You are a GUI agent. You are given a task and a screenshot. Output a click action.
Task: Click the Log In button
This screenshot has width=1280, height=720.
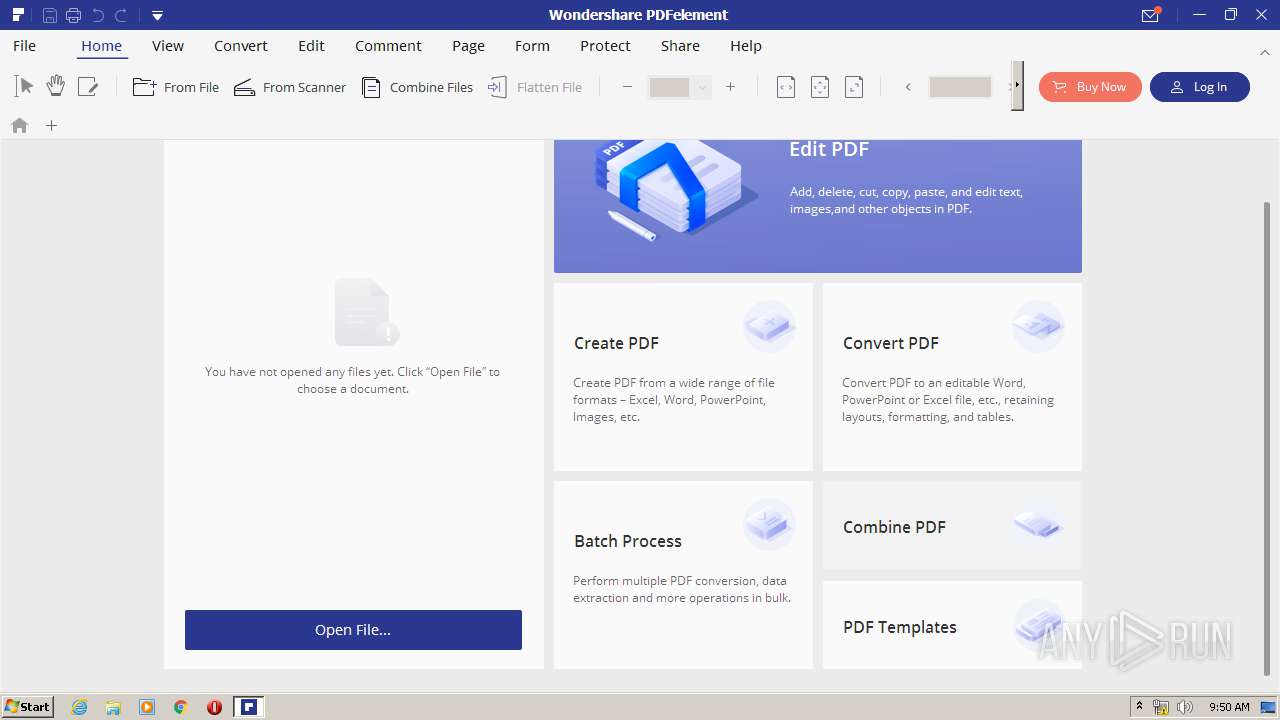[x=1199, y=87]
